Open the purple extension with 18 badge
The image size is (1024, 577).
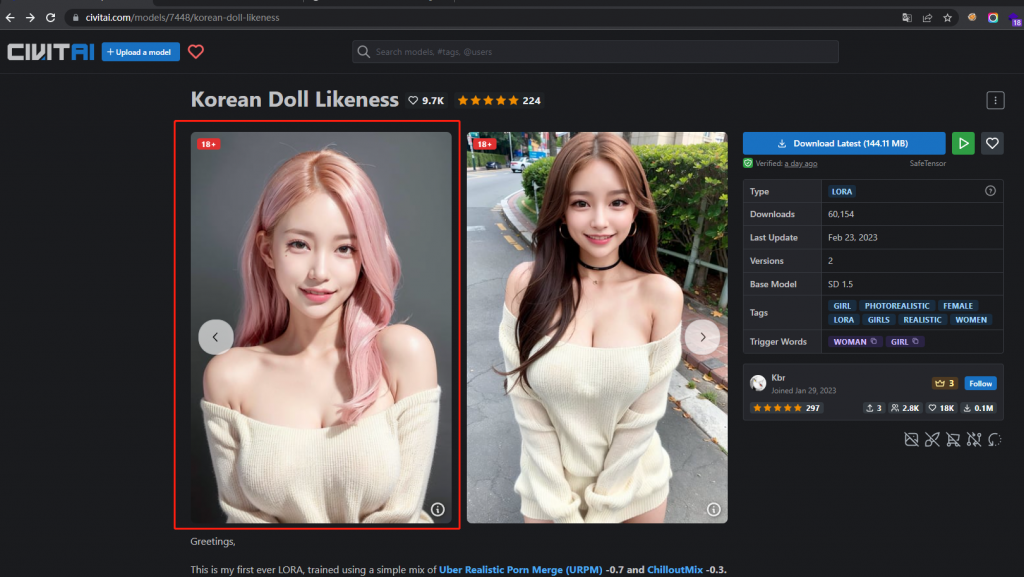click(x=1014, y=20)
